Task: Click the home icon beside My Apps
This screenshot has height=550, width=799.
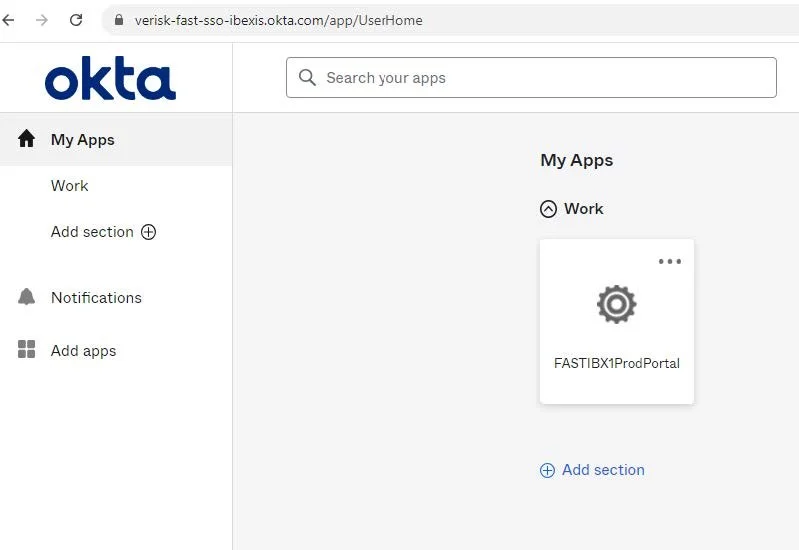Action: (x=26, y=139)
